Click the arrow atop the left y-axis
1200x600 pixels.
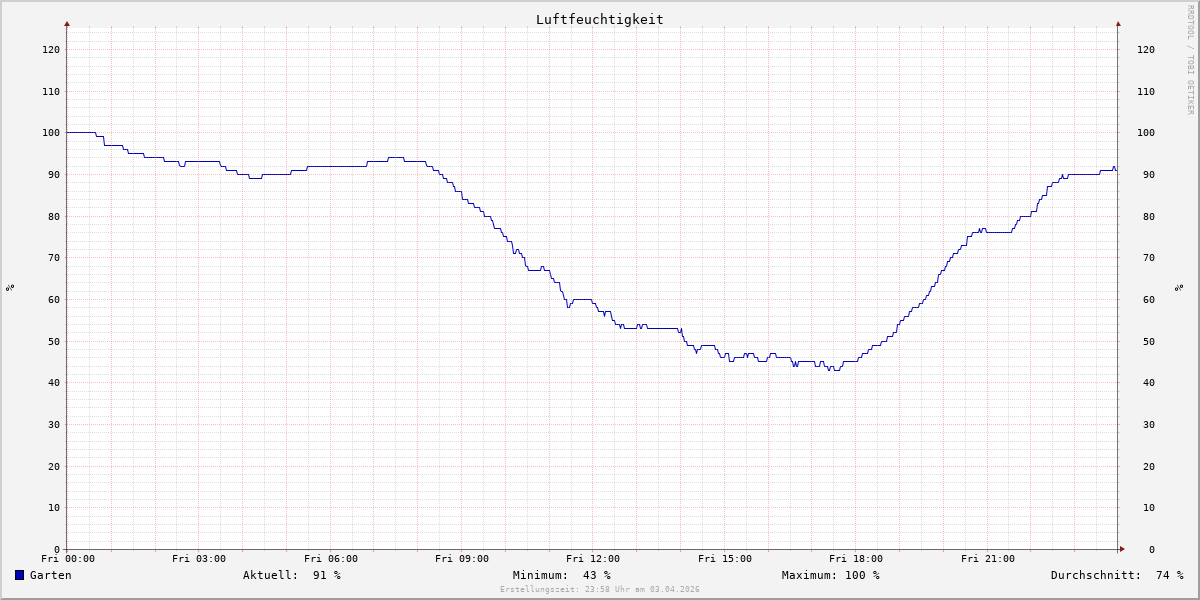pyautogui.click(x=67, y=23)
